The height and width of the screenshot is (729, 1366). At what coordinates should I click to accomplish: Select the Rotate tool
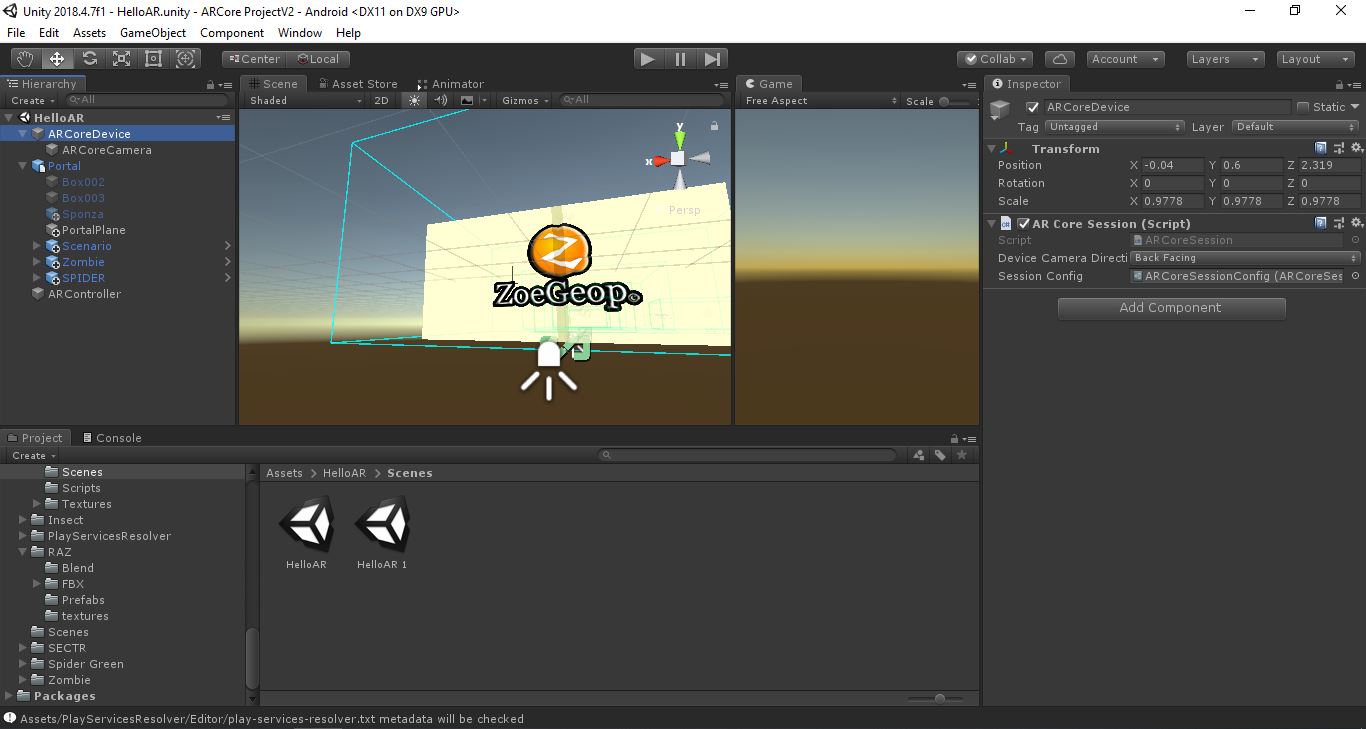pyautogui.click(x=89, y=59)
